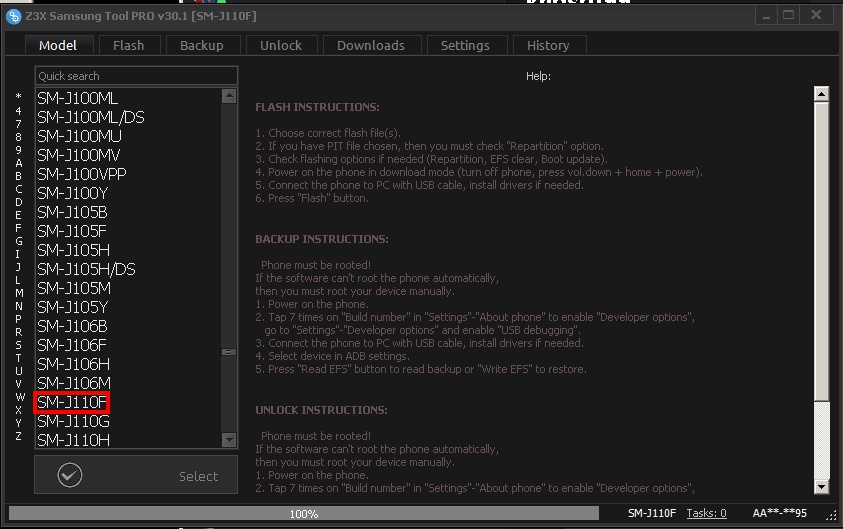Screen dimensions: 843x529
Task: Click the Help panel scrollbar thumb
Action: [x=821, y=251]
